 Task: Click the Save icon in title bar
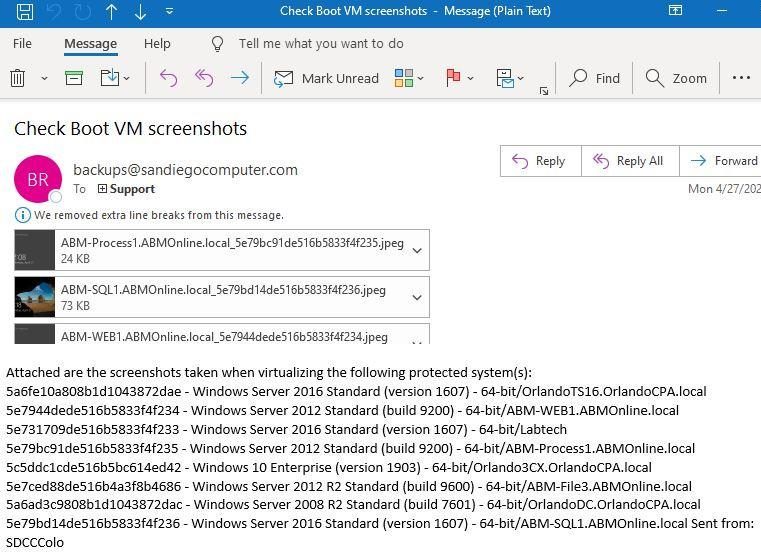point(25,11)
